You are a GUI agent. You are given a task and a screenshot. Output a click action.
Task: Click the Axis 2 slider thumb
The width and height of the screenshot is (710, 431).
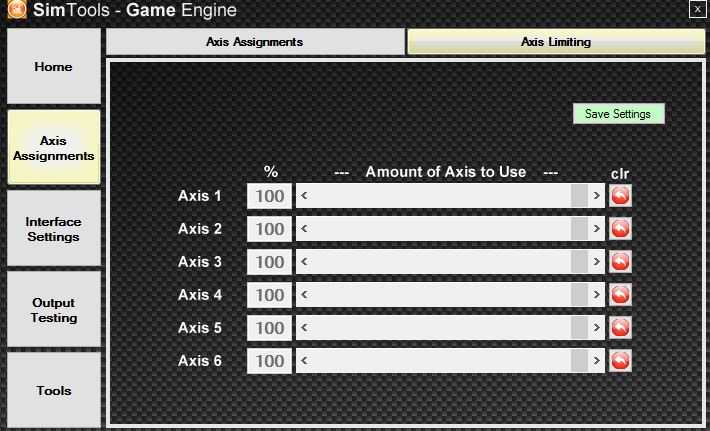pyautogui.click(x=579, y=229)
